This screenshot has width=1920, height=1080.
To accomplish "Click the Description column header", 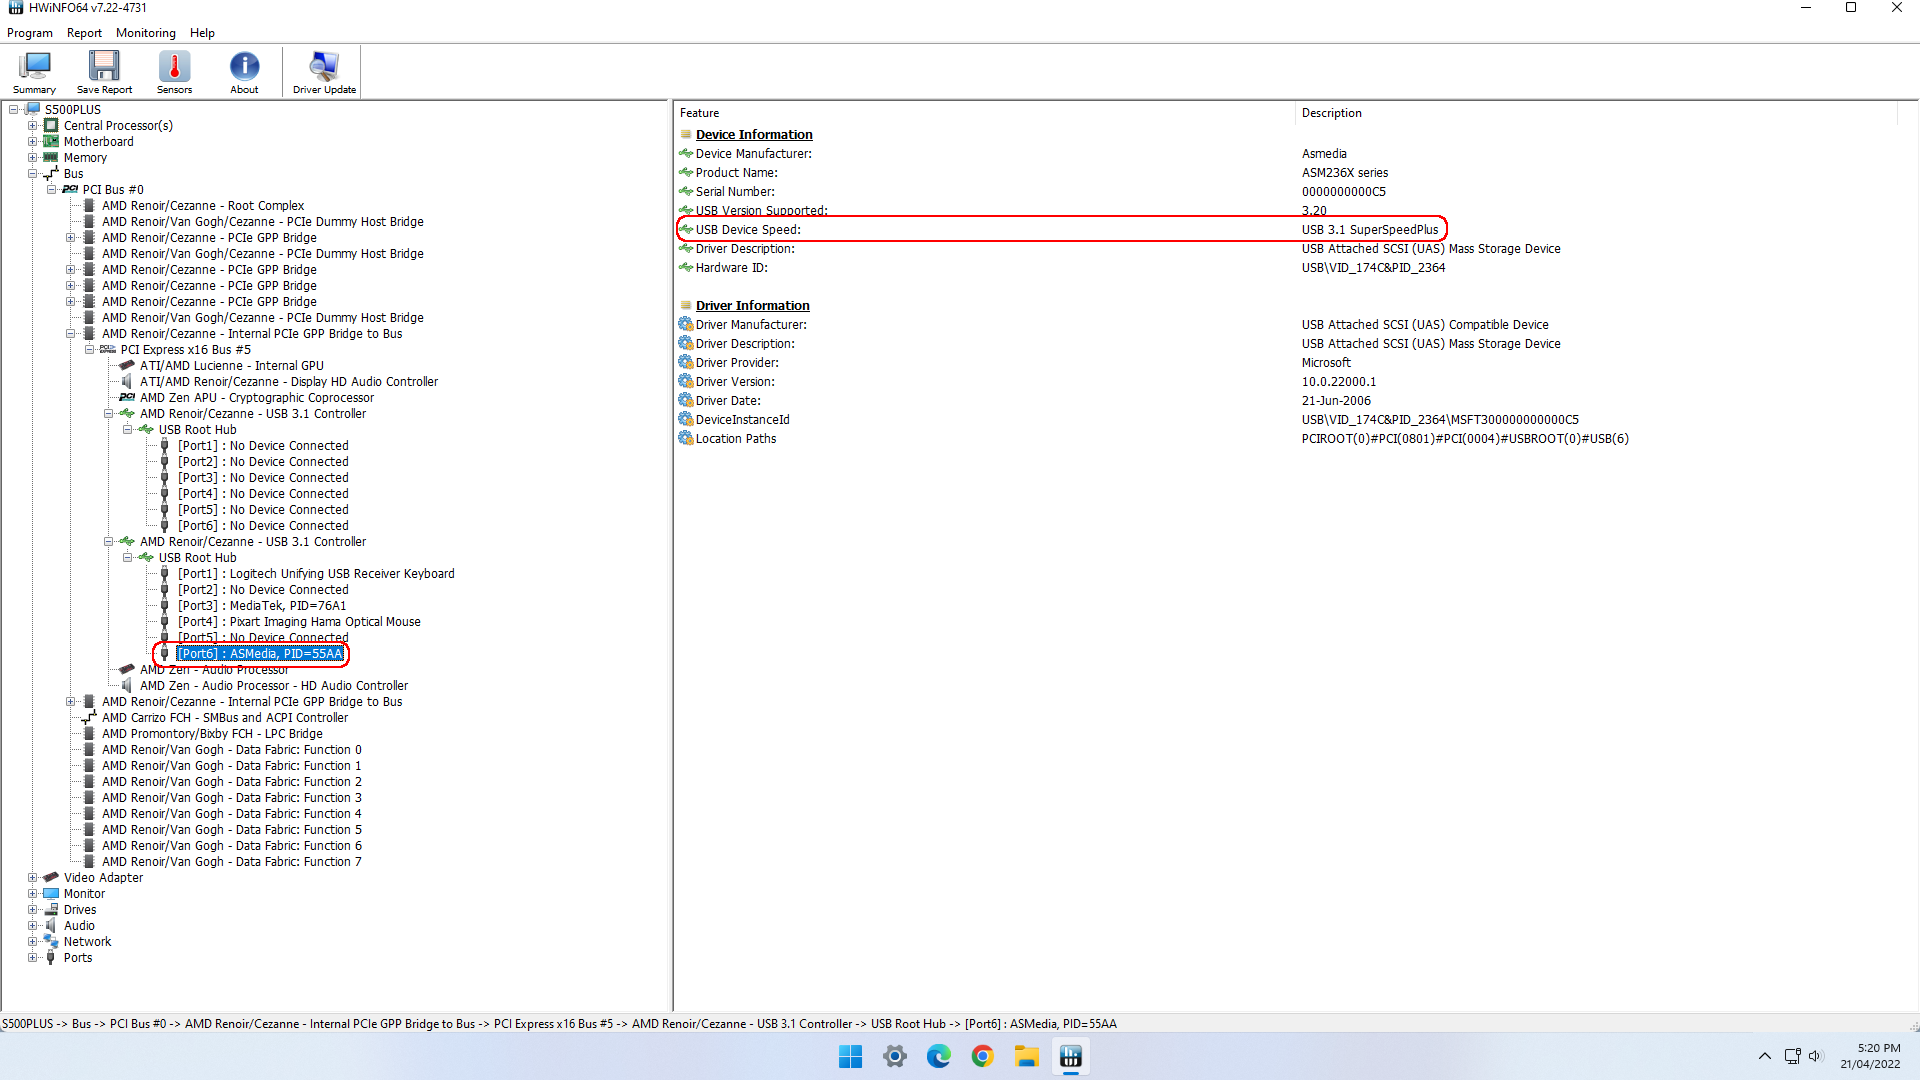I will 1597,113.
